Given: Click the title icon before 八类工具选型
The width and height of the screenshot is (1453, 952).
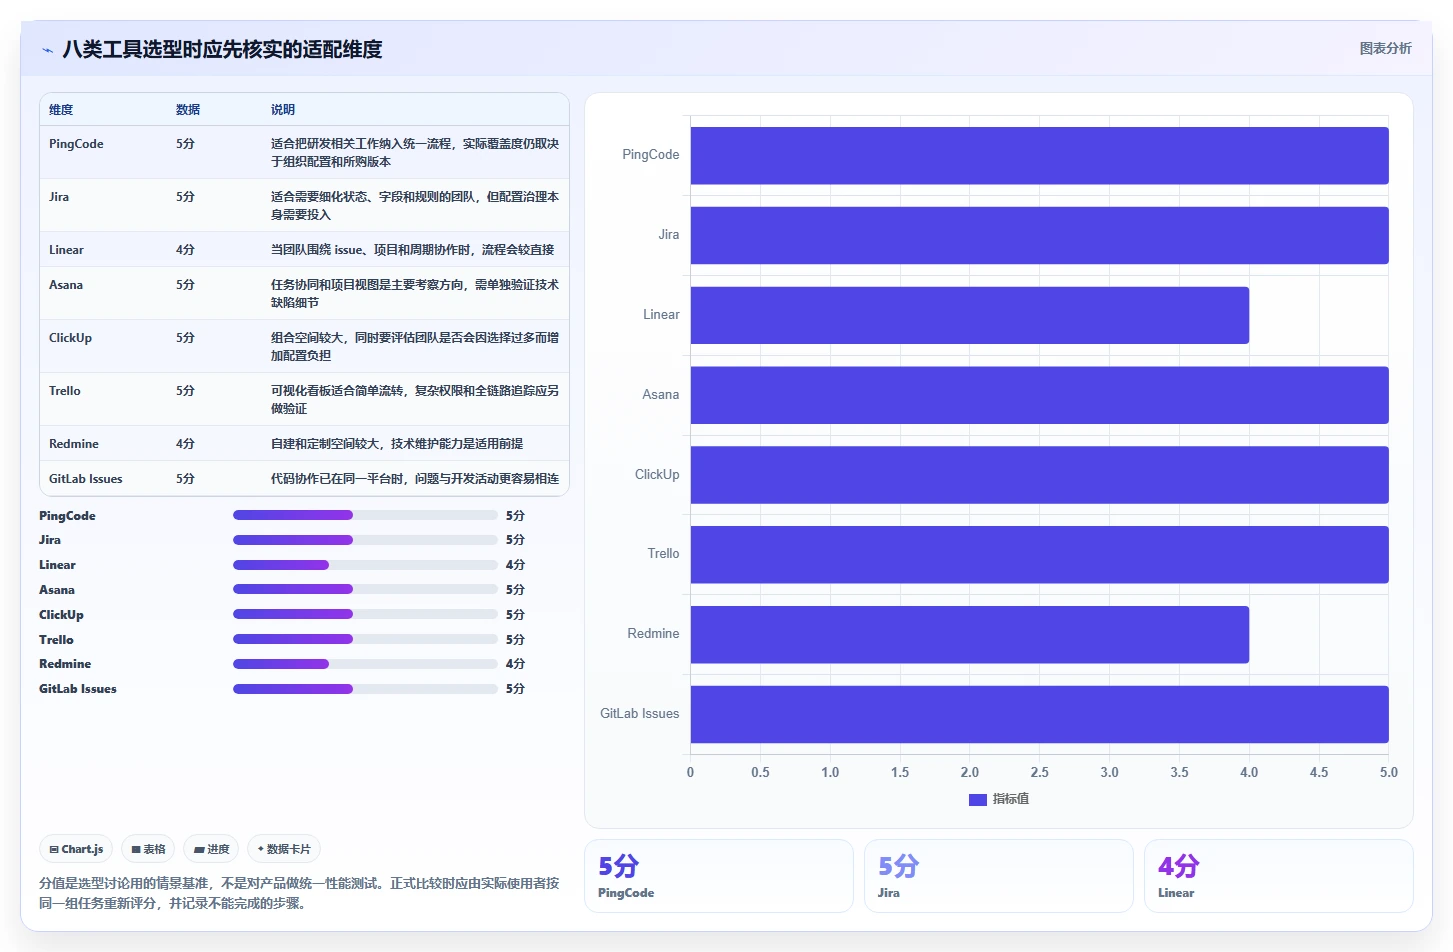Looking at the screenshot, I should click(x=47, y=50).
